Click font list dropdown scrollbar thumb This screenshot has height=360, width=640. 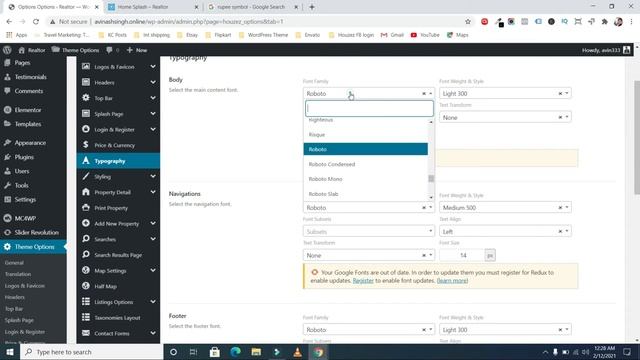pyautogui.click(x=431, y=178)
